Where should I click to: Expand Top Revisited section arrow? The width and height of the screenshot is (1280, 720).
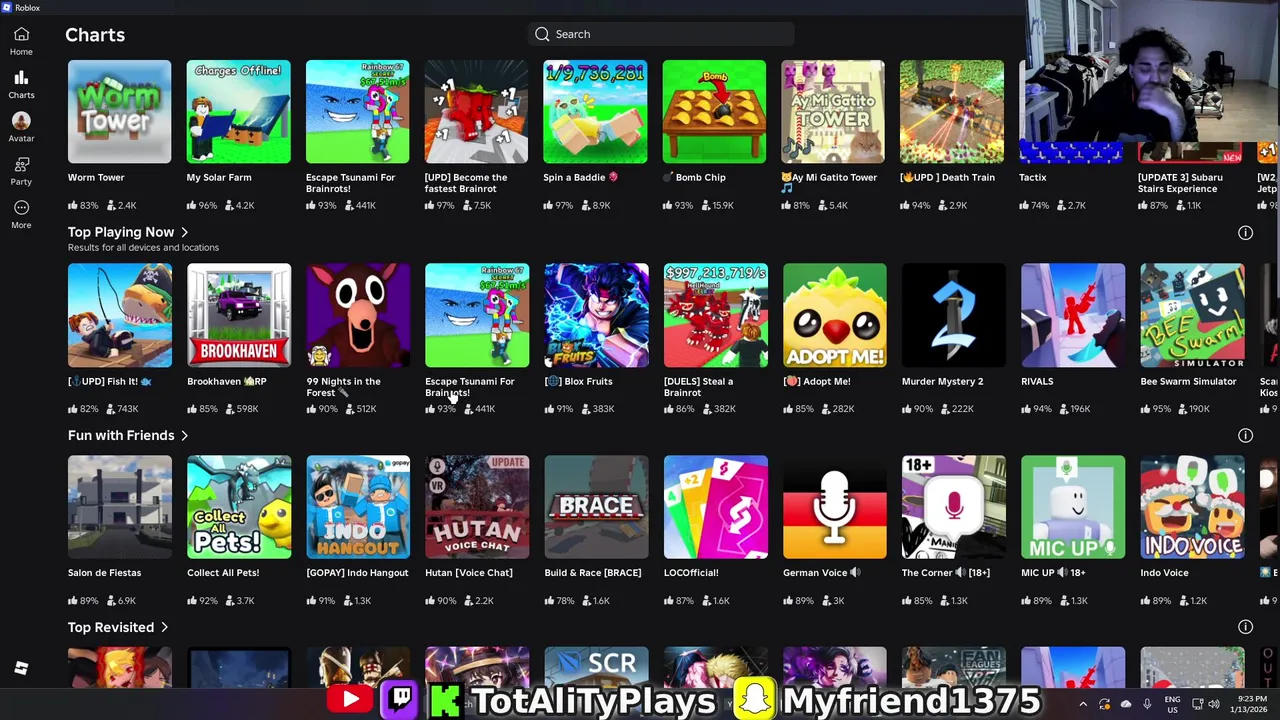point(164,627)
